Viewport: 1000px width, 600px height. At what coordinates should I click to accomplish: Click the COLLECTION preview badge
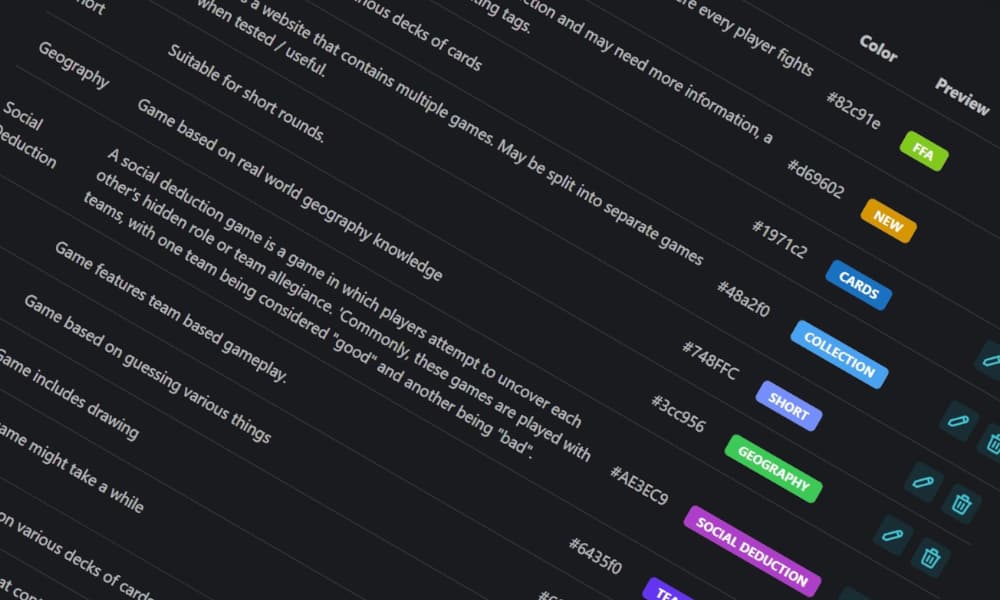pos(839,354)
